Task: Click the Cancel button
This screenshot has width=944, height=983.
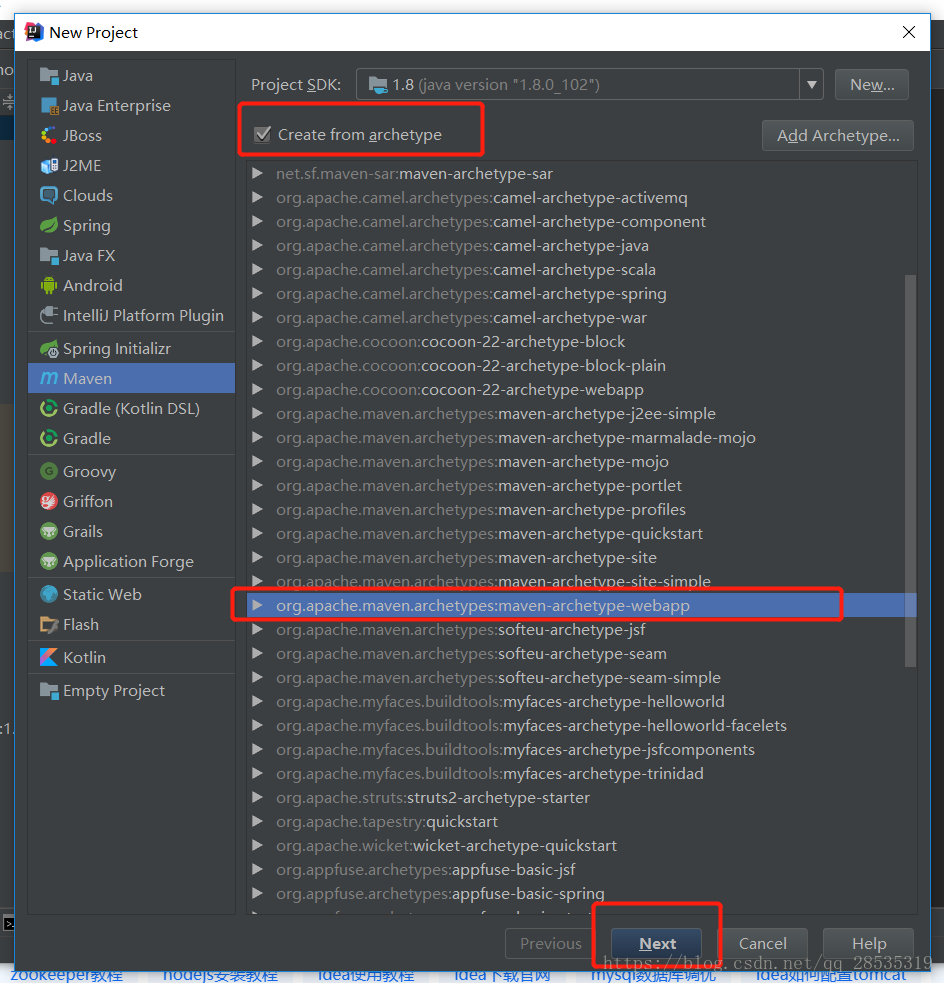Action: (x=762, y=944)
